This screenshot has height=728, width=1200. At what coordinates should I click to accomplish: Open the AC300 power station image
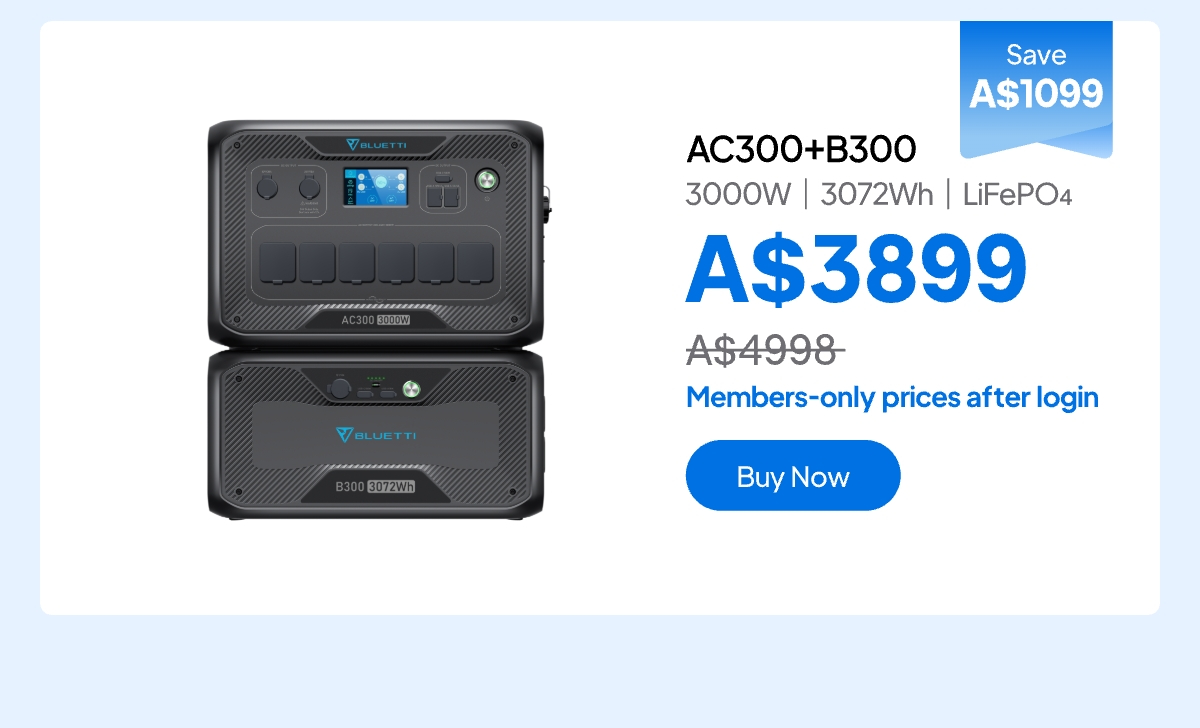point(376,232)
